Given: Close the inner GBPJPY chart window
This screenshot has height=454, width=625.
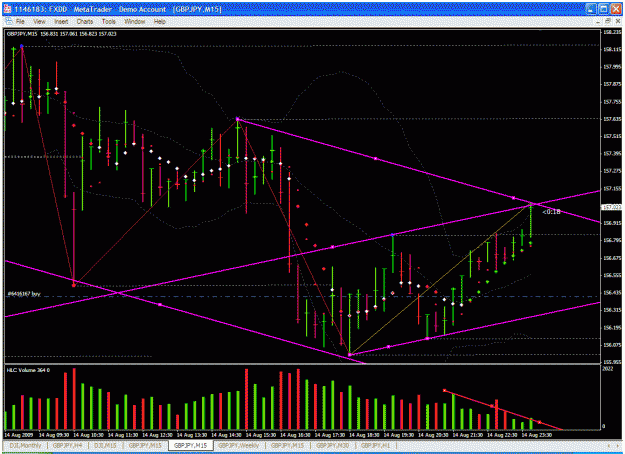Looking at the screenshot, I should click(x=617, y=22).
